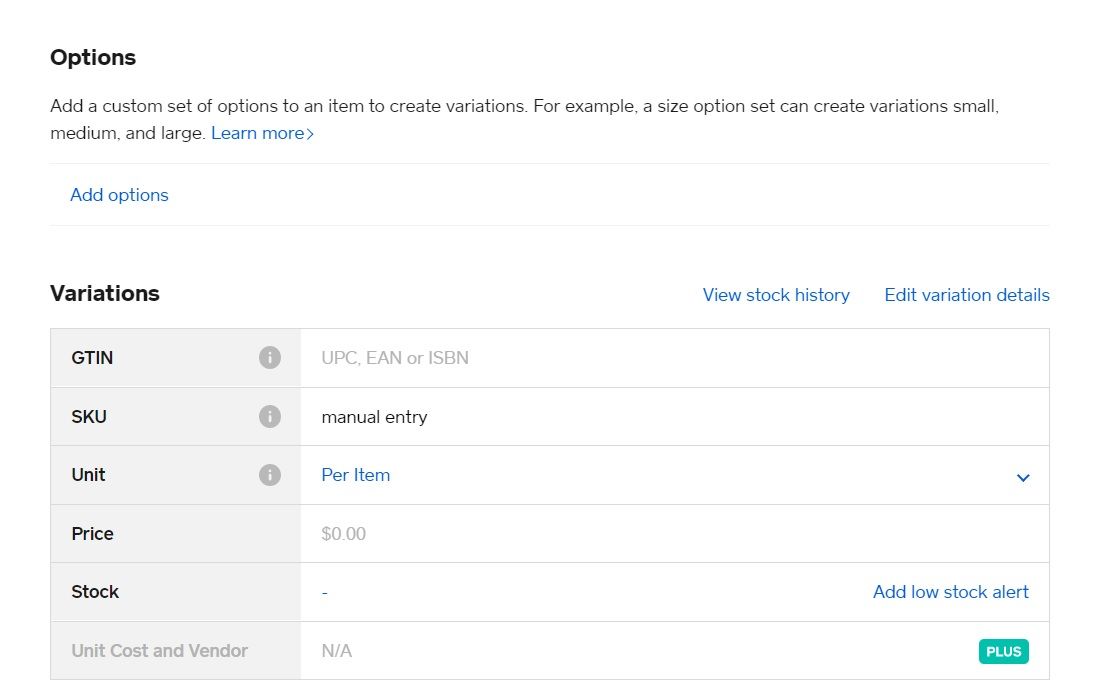Click the Stock value dash
The width and height of the screenshot is (1102, 695).
click(325, 592)
